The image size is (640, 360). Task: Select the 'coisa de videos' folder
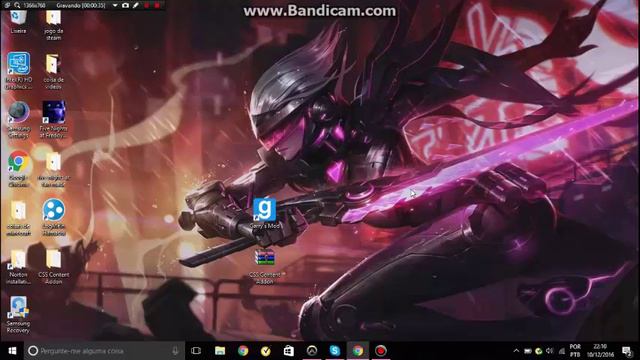(53, 71)
